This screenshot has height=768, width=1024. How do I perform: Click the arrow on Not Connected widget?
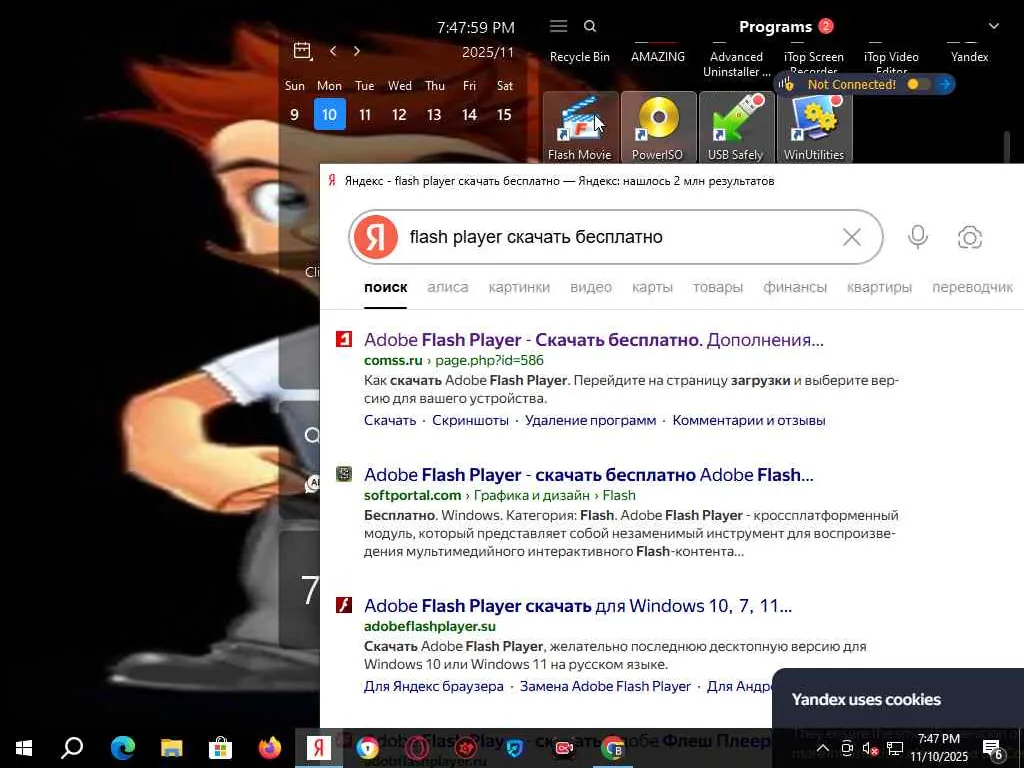[944, 84]
